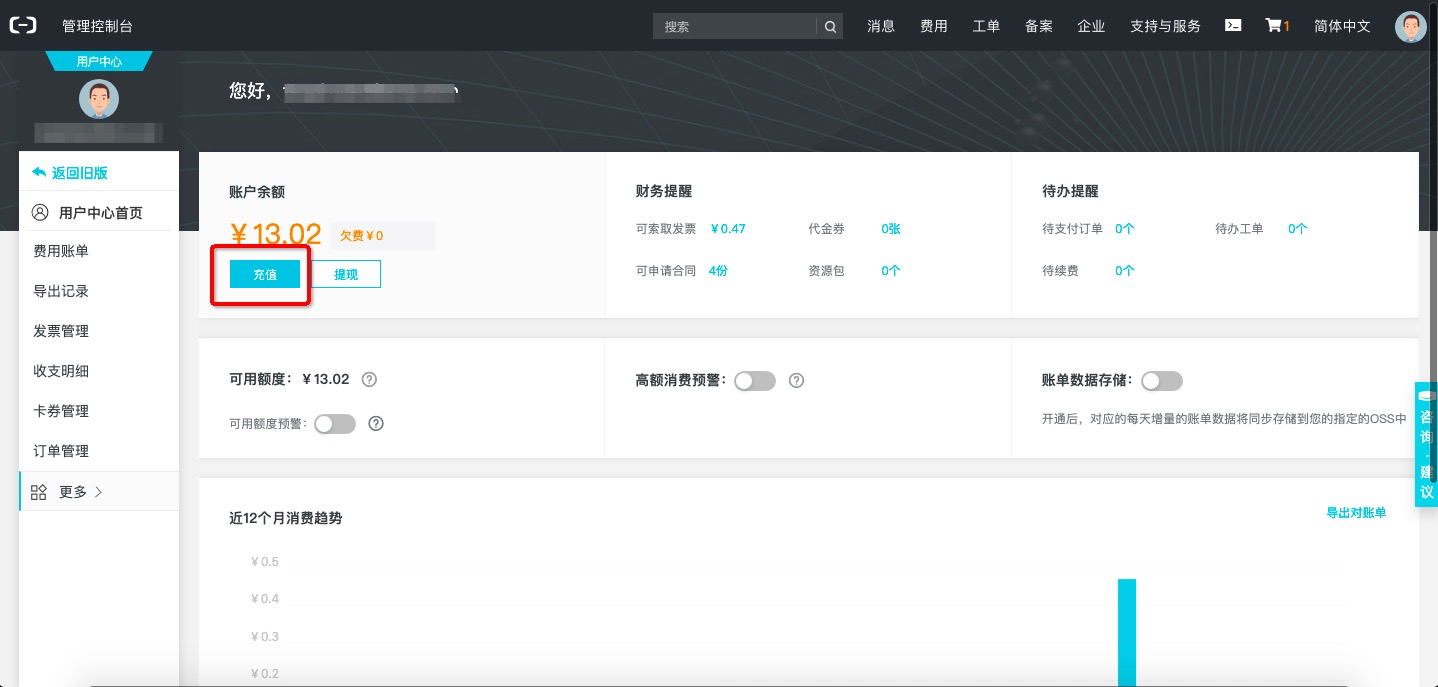The height and width of the screenshot is (687, 1438).
Task: Open the 费用 menu
Action: [934, 26]
